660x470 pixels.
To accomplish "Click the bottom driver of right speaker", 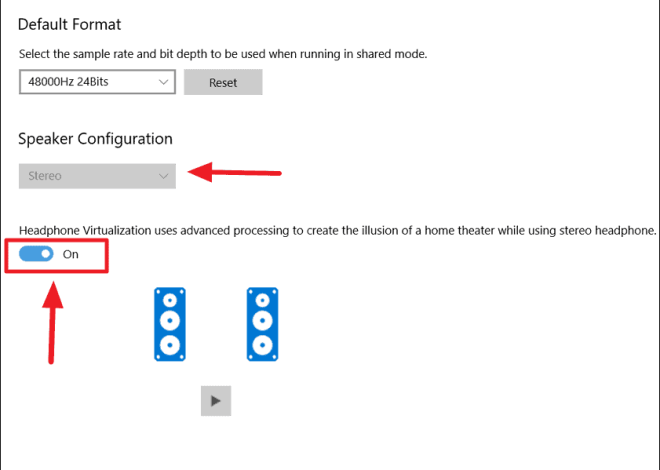I will [x=263, y=346].
